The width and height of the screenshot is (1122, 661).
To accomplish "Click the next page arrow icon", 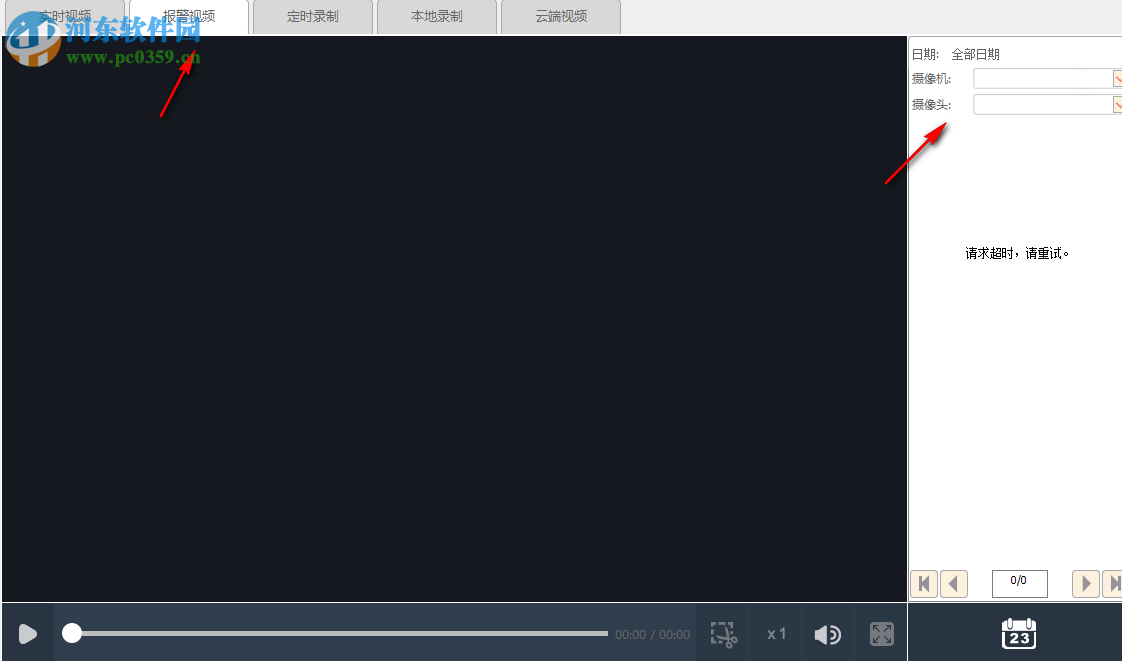I will (1086, 583).
